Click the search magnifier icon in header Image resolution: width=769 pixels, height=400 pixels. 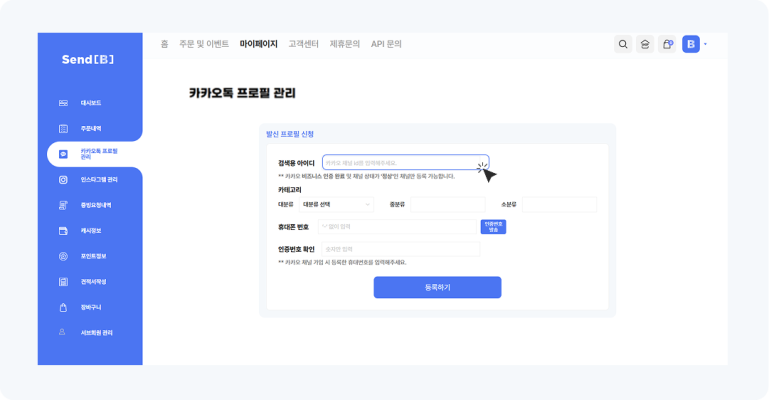click(x=623, y=44)
